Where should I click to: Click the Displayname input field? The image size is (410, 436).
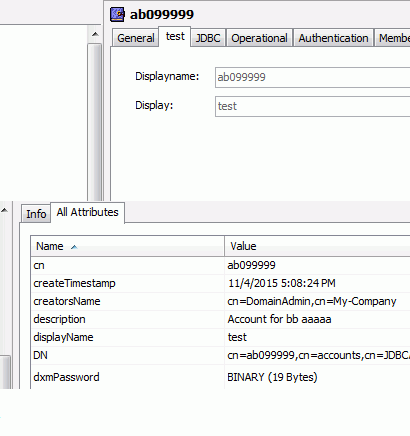click(x=313, y=77)
